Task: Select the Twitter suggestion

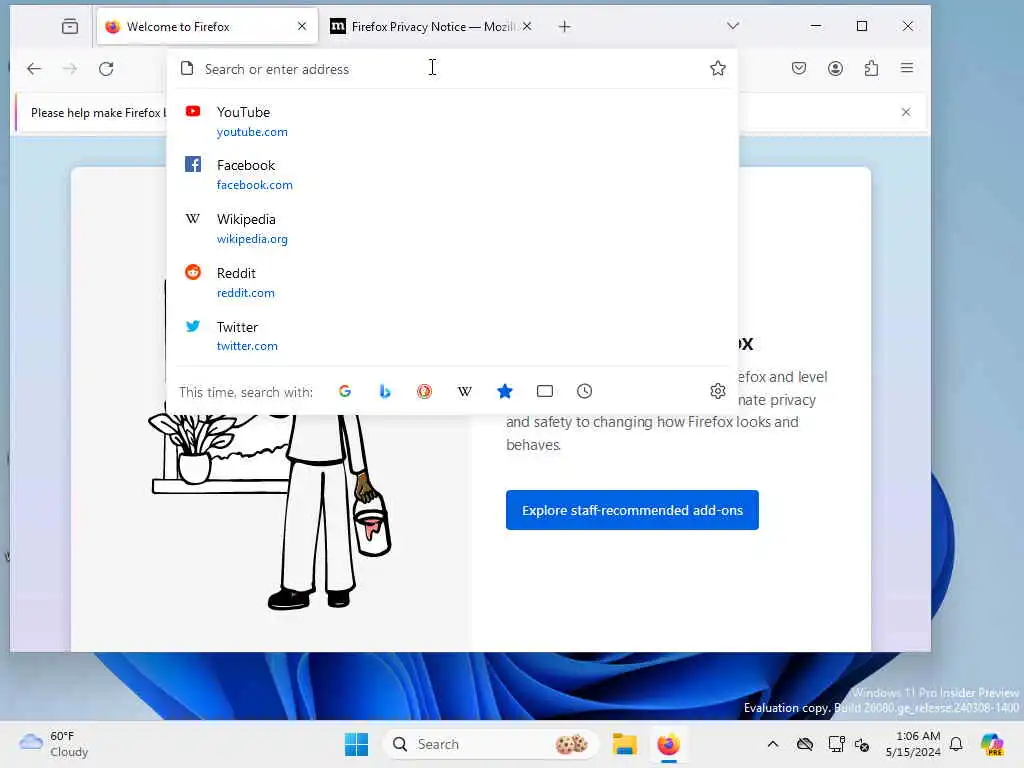Action: 452,336
